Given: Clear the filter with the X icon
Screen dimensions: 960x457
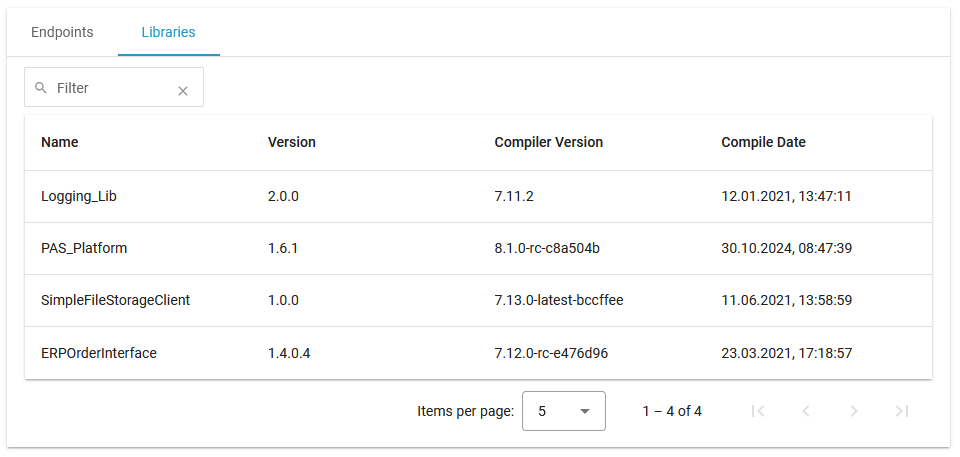Looking at the screenshot, I should [183, 90].
